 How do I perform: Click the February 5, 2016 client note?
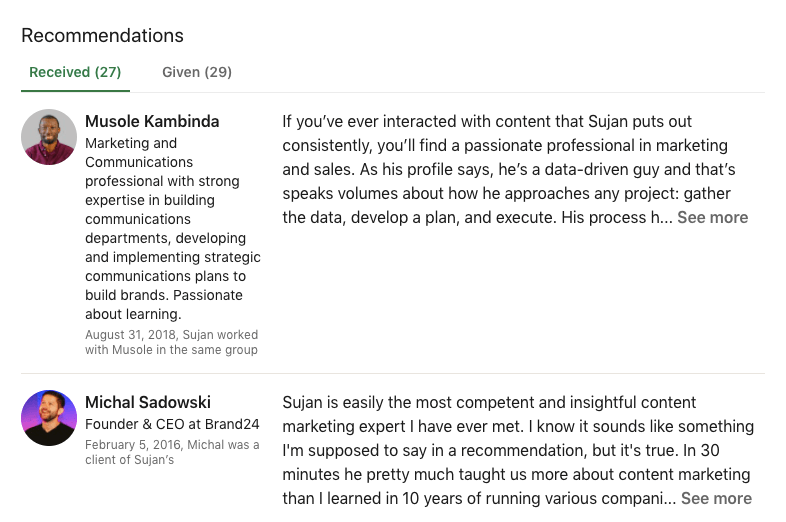coord(172,445)
